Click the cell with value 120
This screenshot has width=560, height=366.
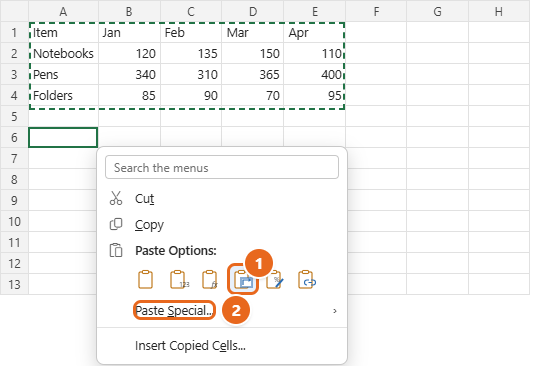(129, 54)
